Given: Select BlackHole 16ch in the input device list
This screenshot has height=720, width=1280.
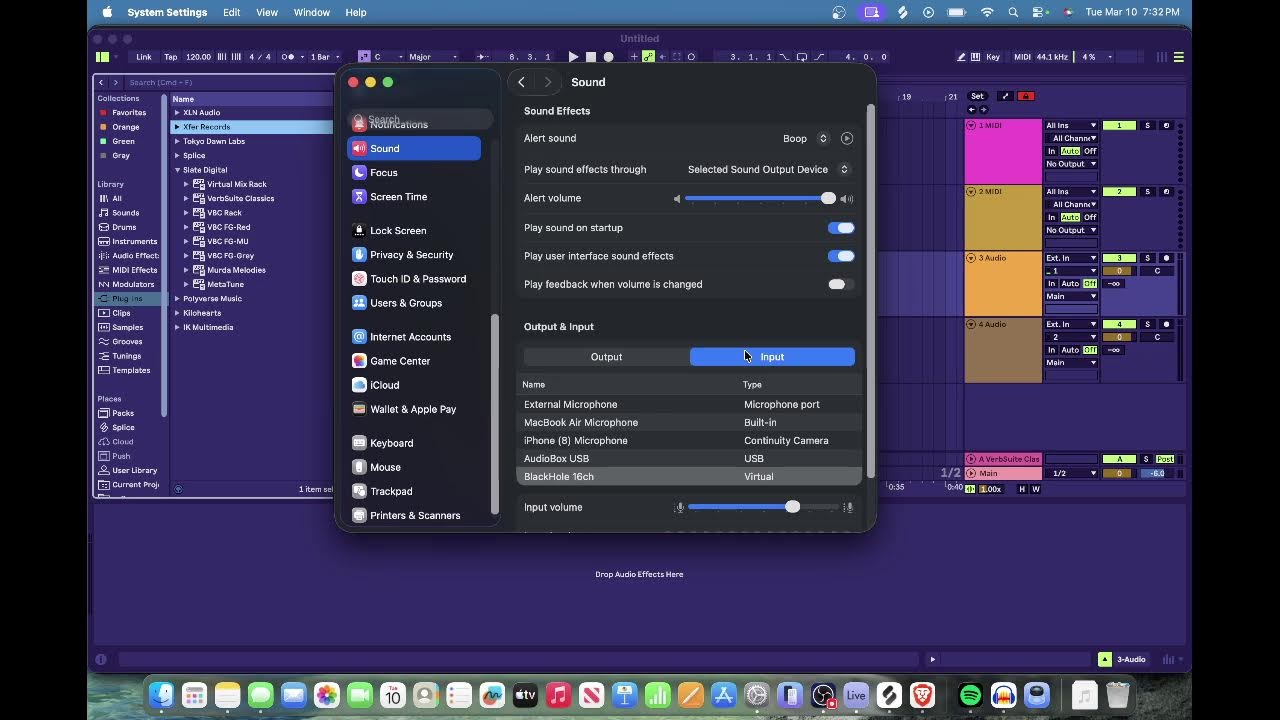Looking at the screenshot, I should coord(689,477).
